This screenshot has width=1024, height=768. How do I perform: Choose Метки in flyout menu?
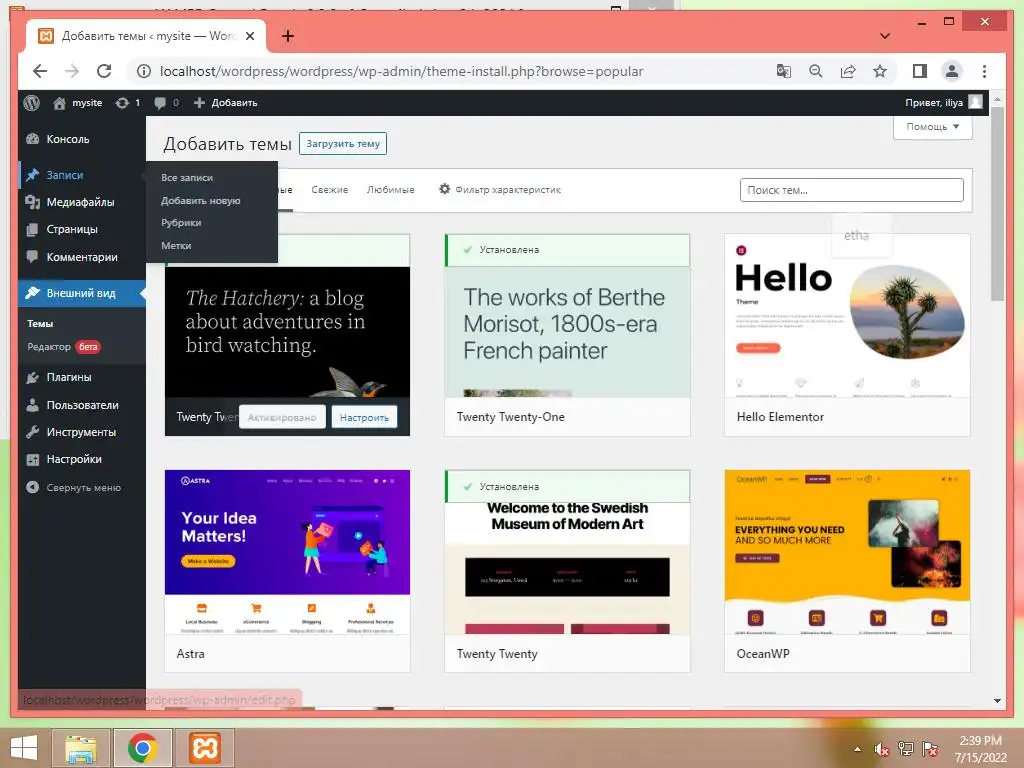[176, 246]
